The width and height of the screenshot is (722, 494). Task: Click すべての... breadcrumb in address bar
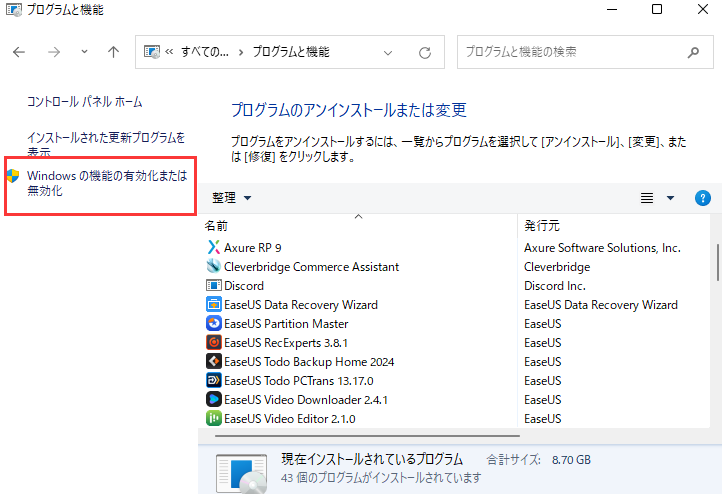(204, 52)
